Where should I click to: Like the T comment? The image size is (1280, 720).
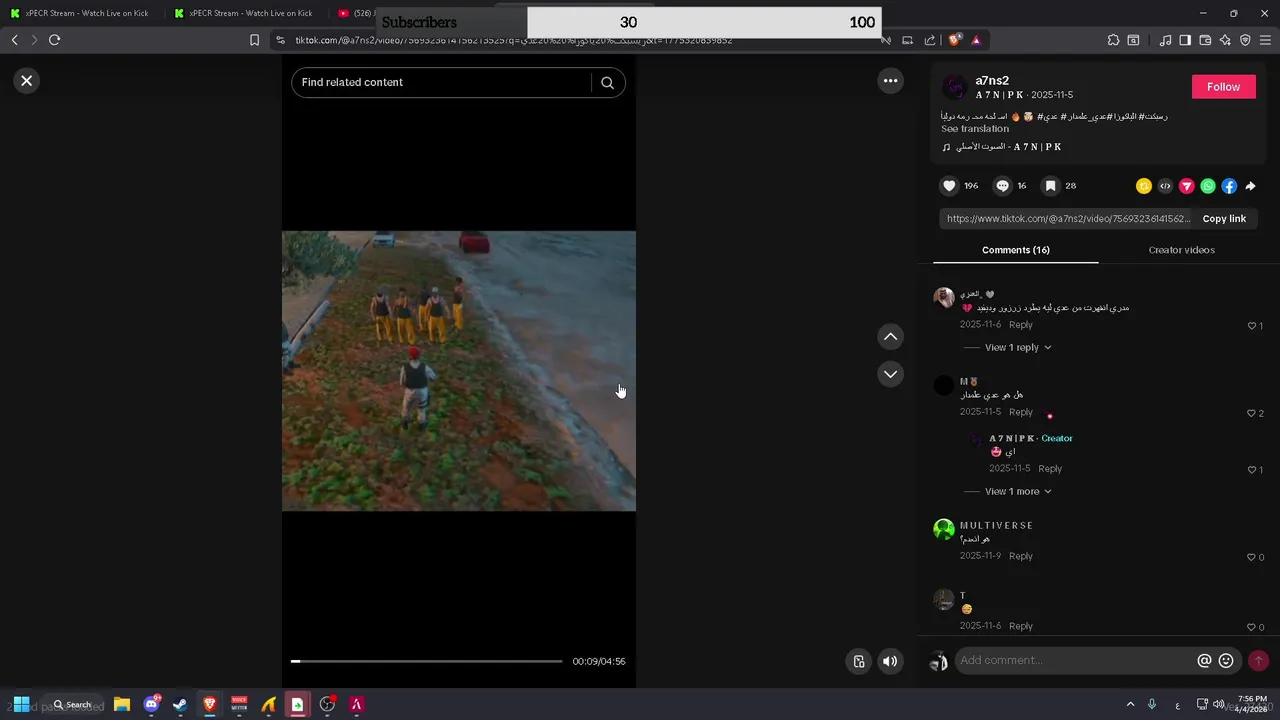point(1251,627)
